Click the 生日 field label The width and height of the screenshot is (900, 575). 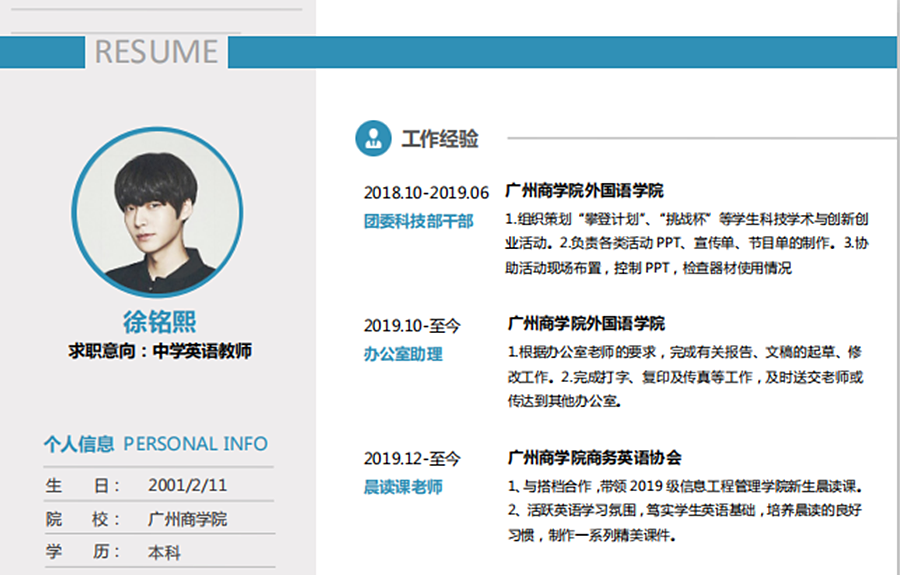coord(82,485)
